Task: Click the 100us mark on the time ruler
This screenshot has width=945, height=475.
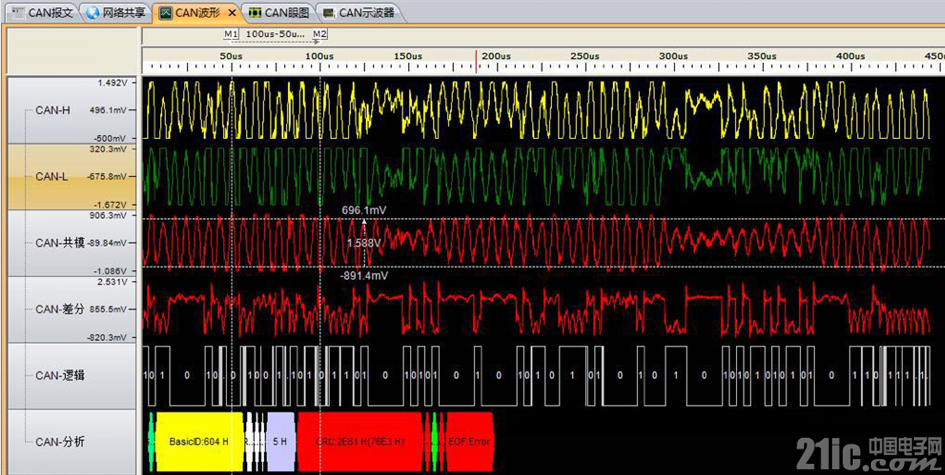Action: (x=319, y=56)
